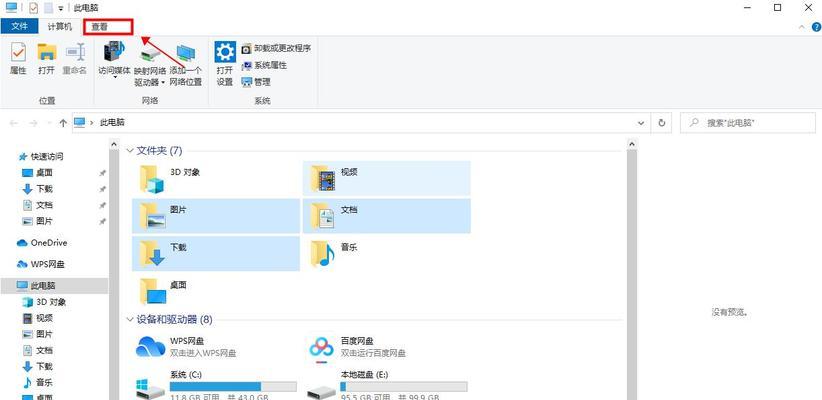Click 映射网络驱动器 dropdown arrow
The image size is (822, 400).
pos(164,83)
